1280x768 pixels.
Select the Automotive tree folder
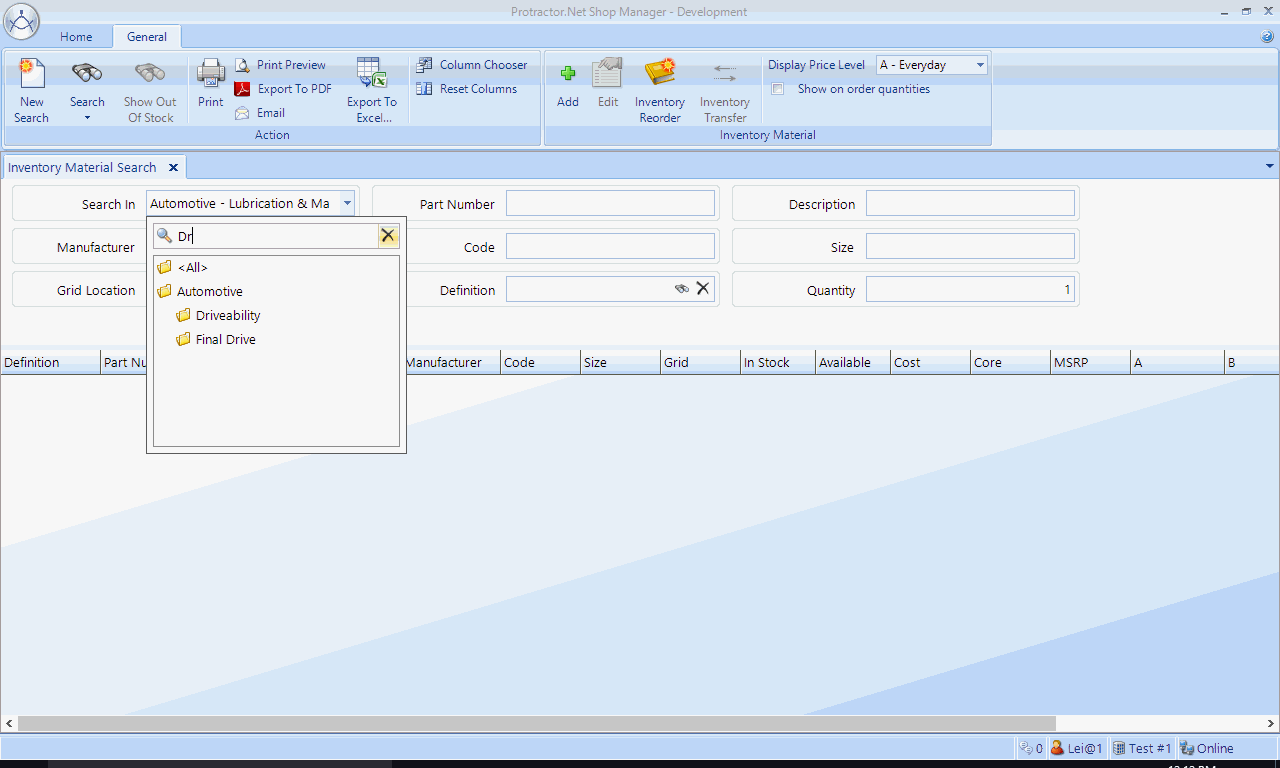click(x=200, y=291)
